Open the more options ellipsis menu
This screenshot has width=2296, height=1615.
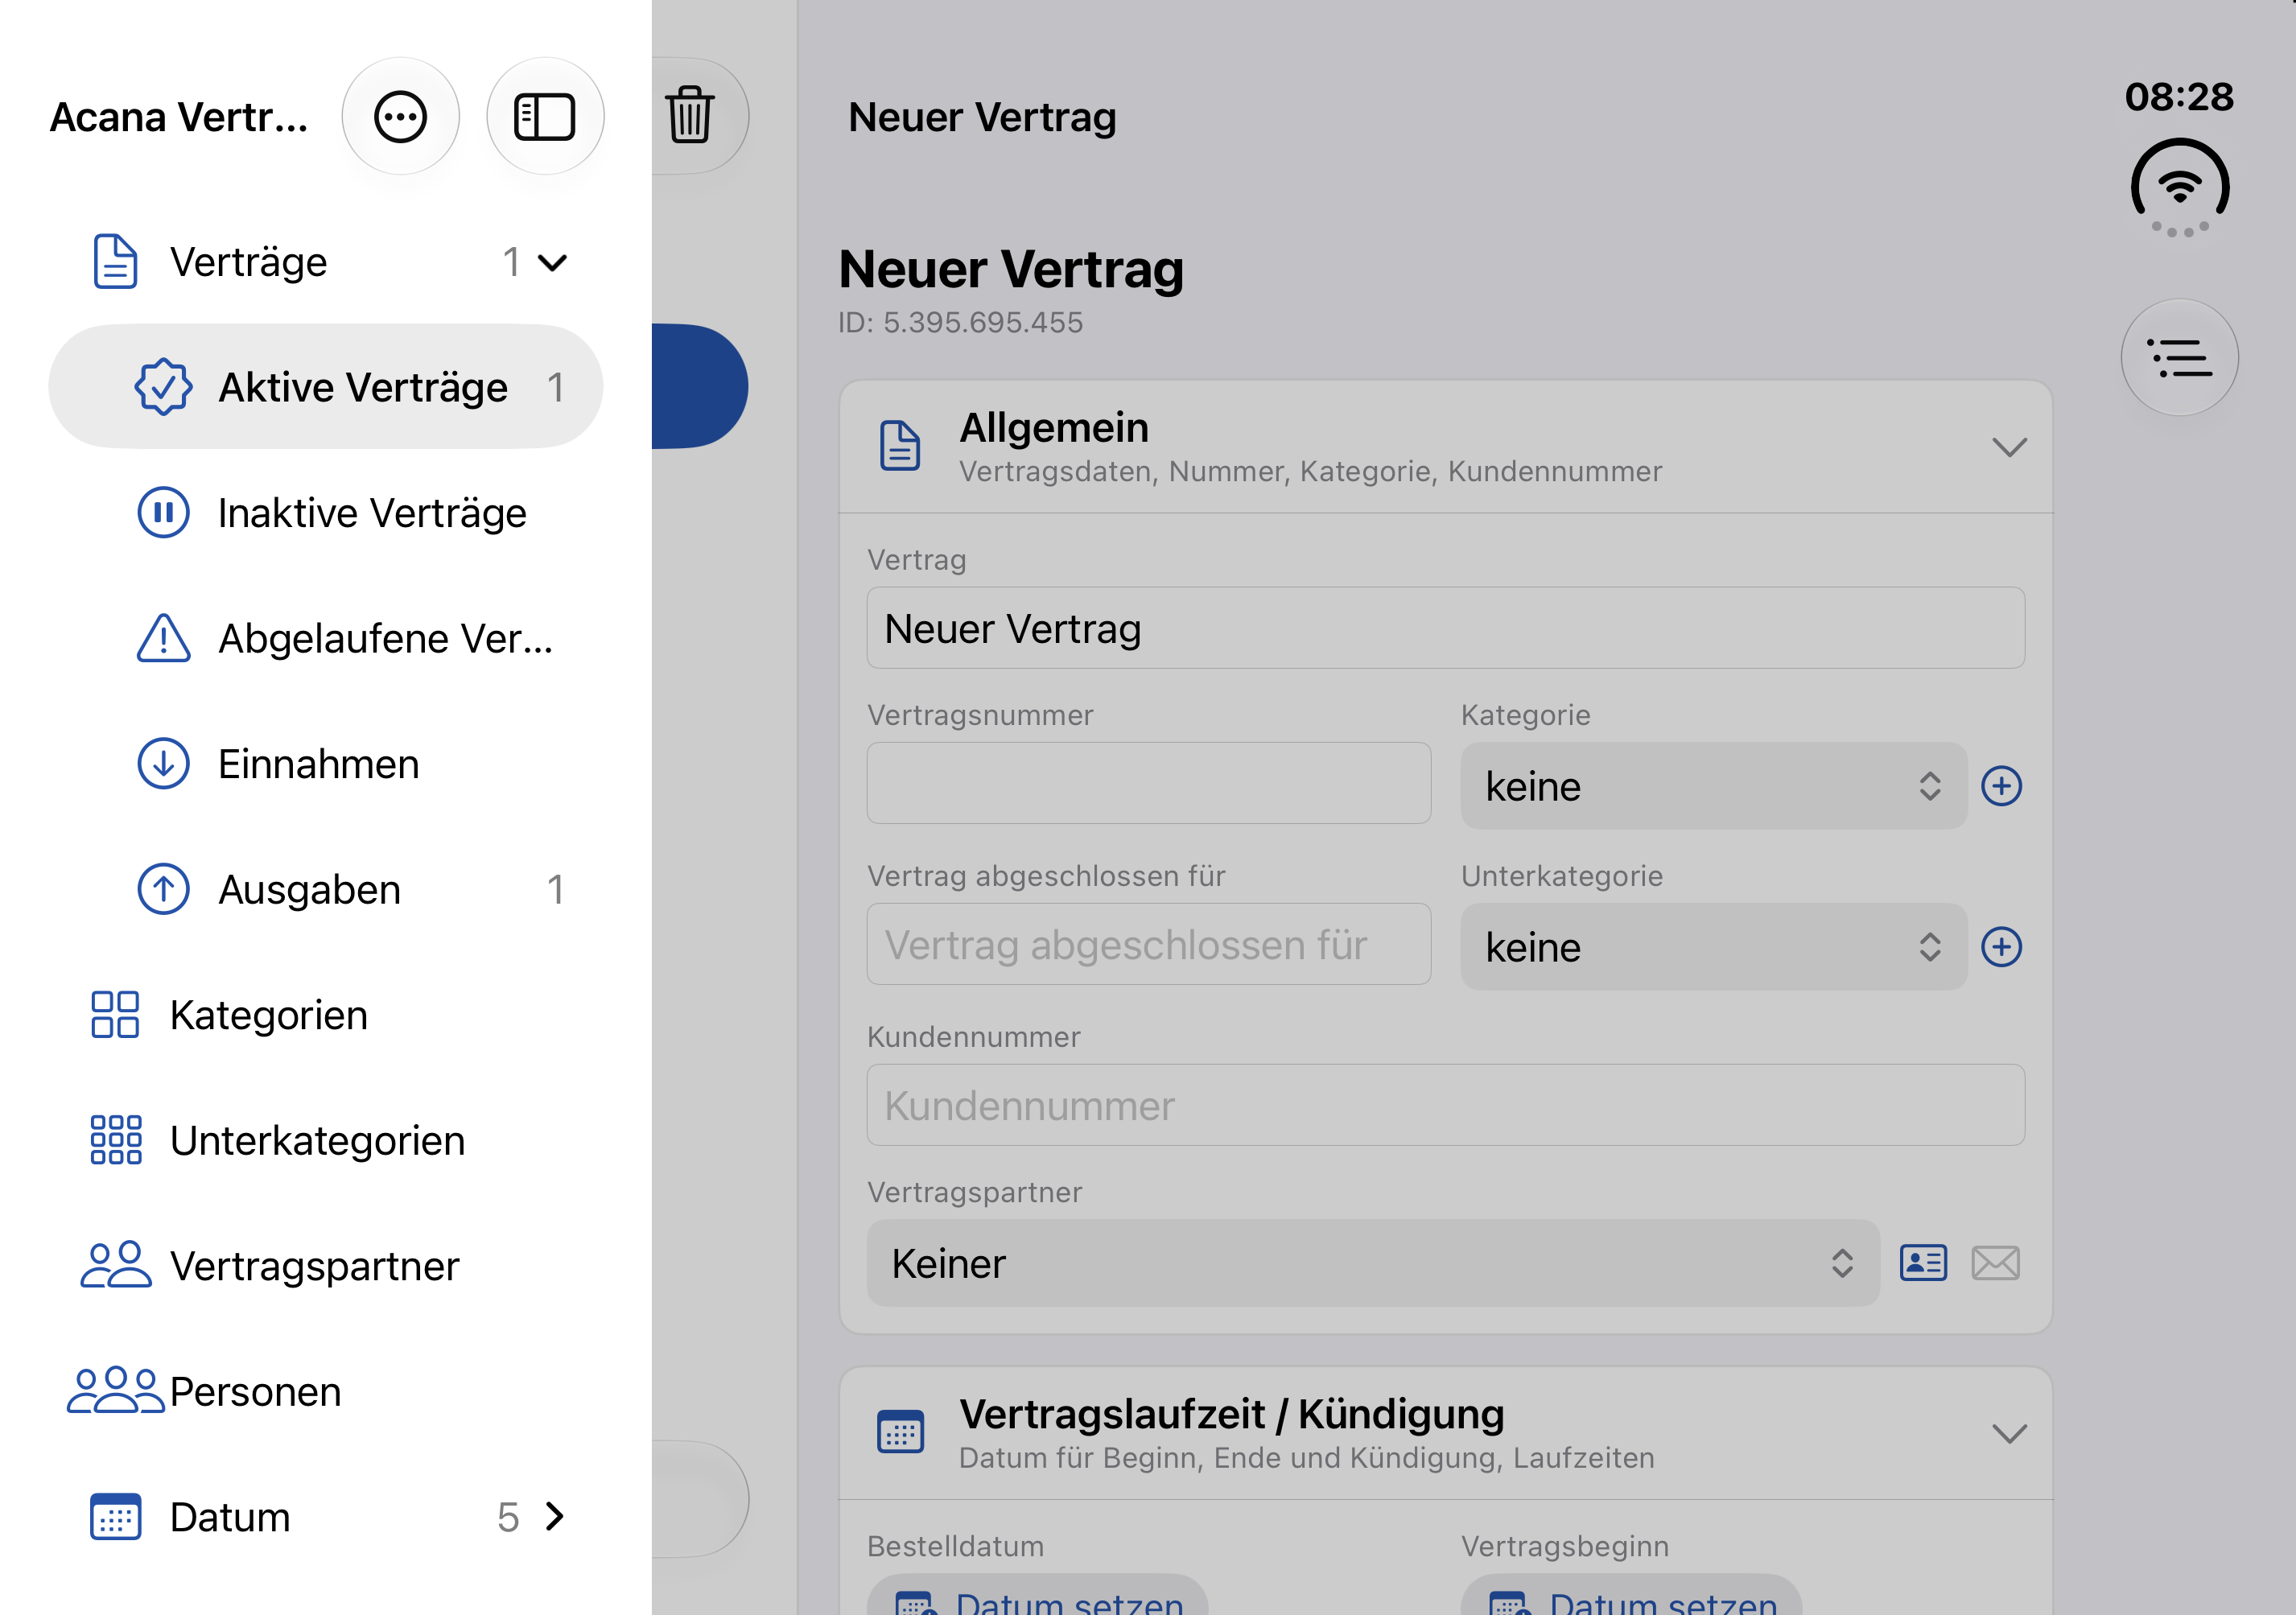(x=400, y=117)
